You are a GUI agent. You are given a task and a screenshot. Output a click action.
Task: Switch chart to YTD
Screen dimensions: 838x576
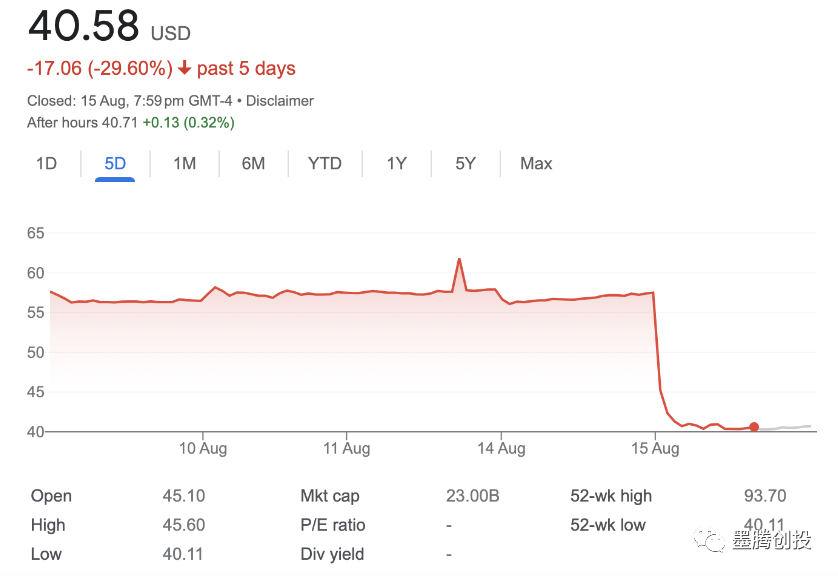coord(324,164)
